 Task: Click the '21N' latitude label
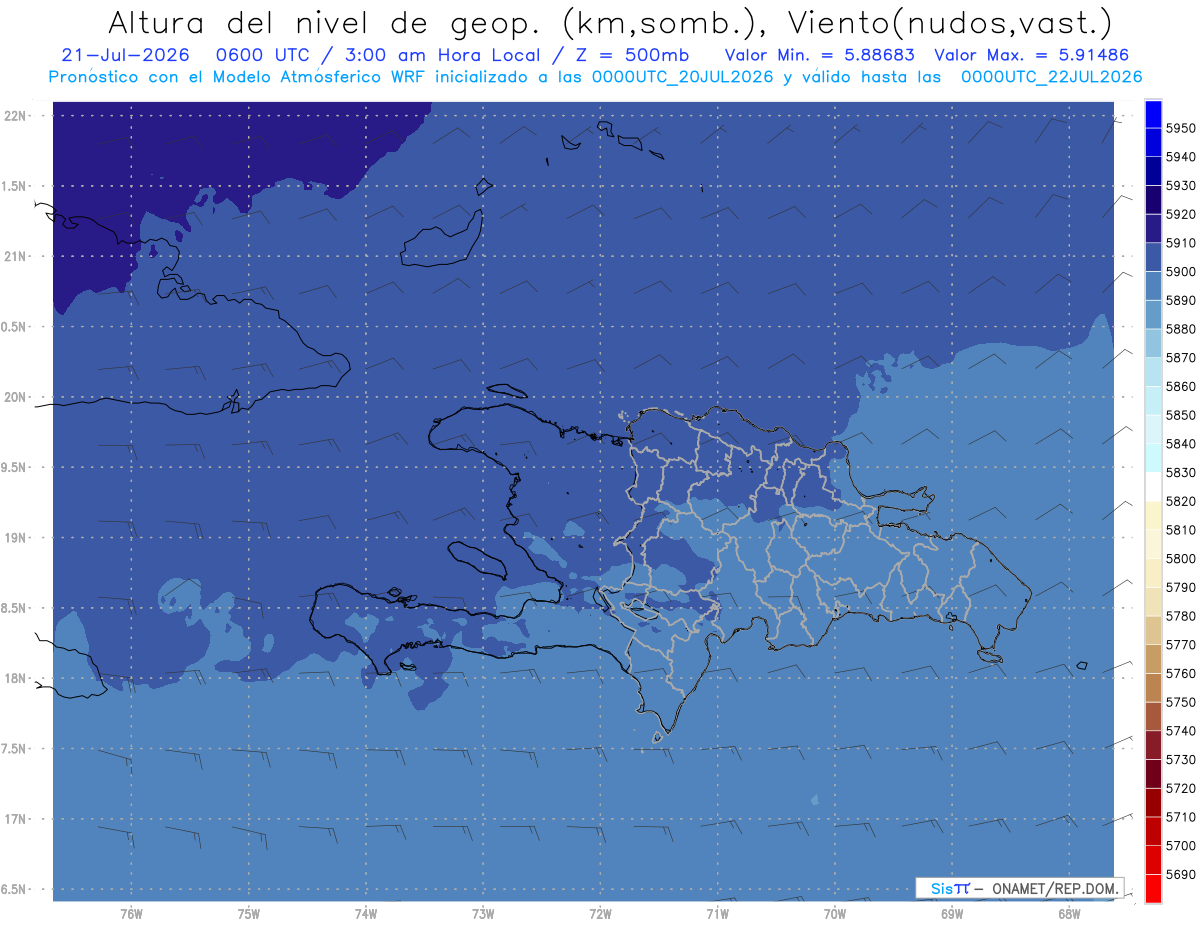(15, 257)
